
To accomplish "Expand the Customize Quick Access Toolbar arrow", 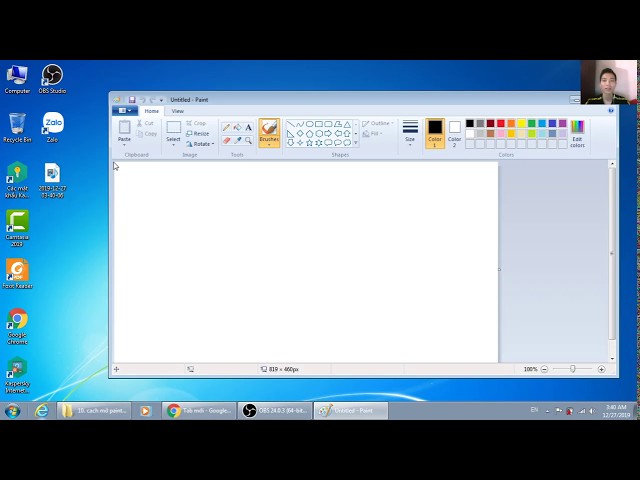I will pos(161,100).
